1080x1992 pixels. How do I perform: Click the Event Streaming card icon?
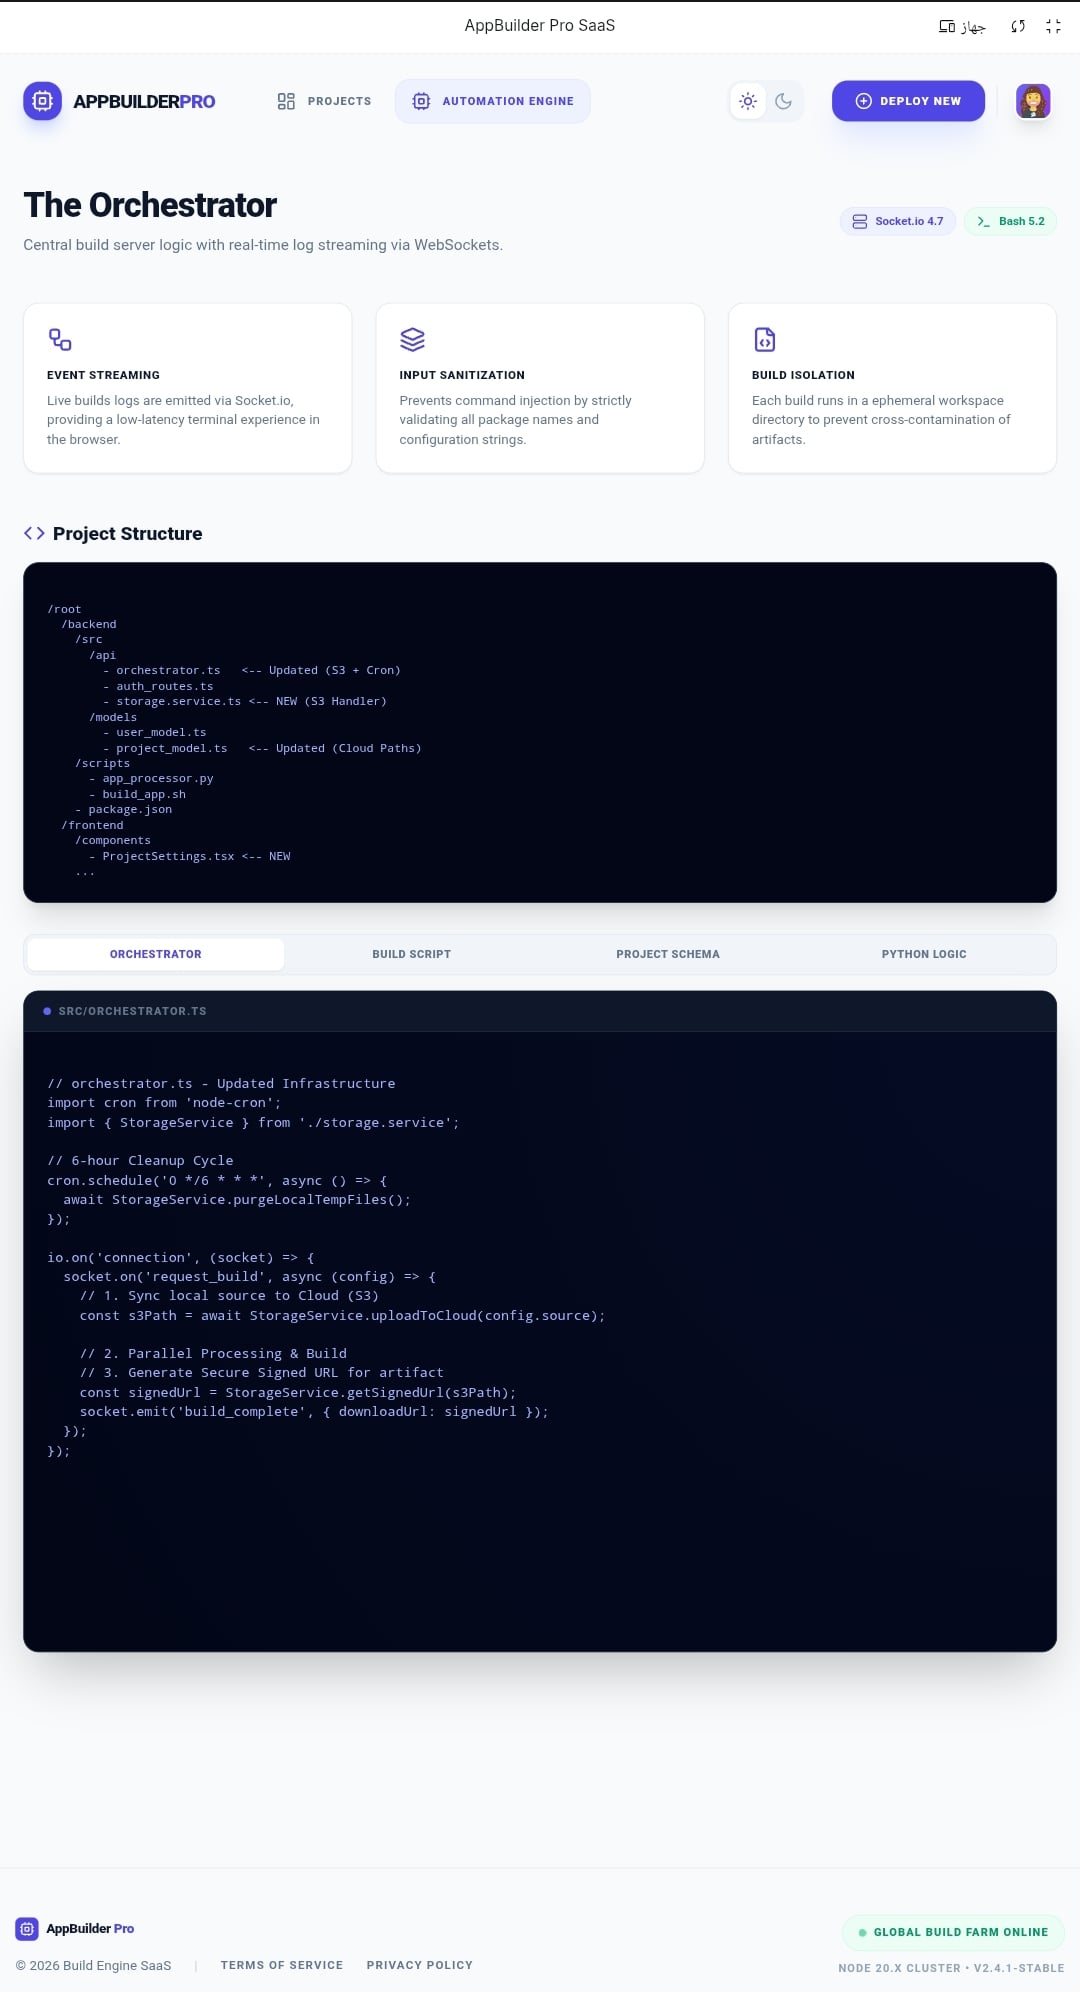pos(60,340)
